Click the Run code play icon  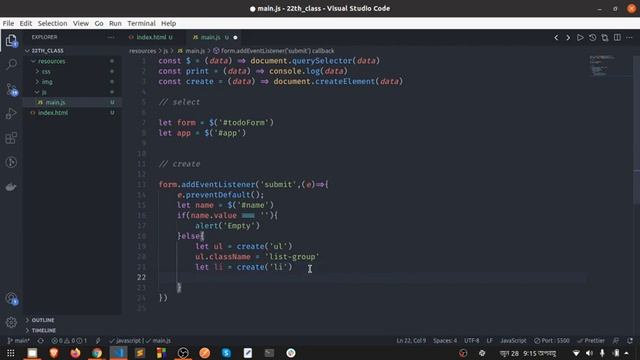tap(580, 38)
